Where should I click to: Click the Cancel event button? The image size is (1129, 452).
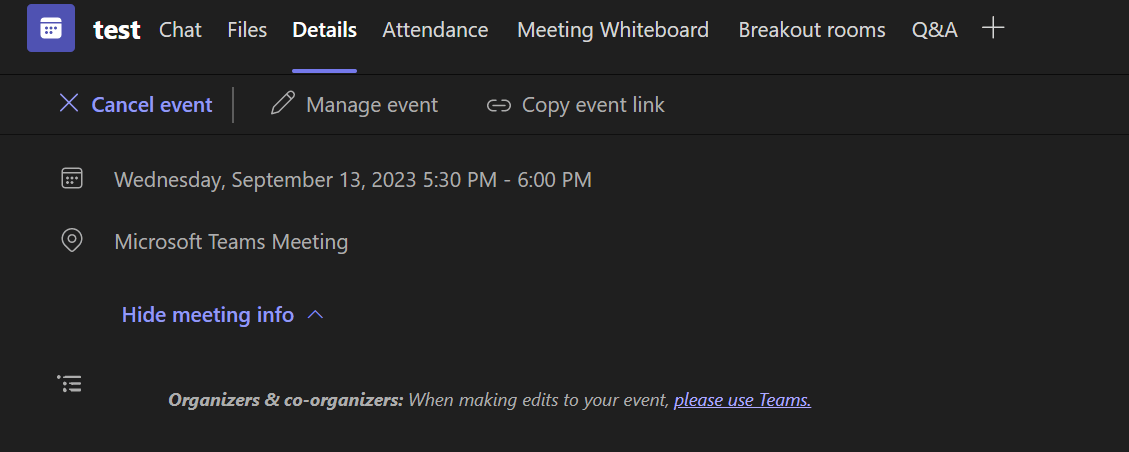click(x=151, y=104)
